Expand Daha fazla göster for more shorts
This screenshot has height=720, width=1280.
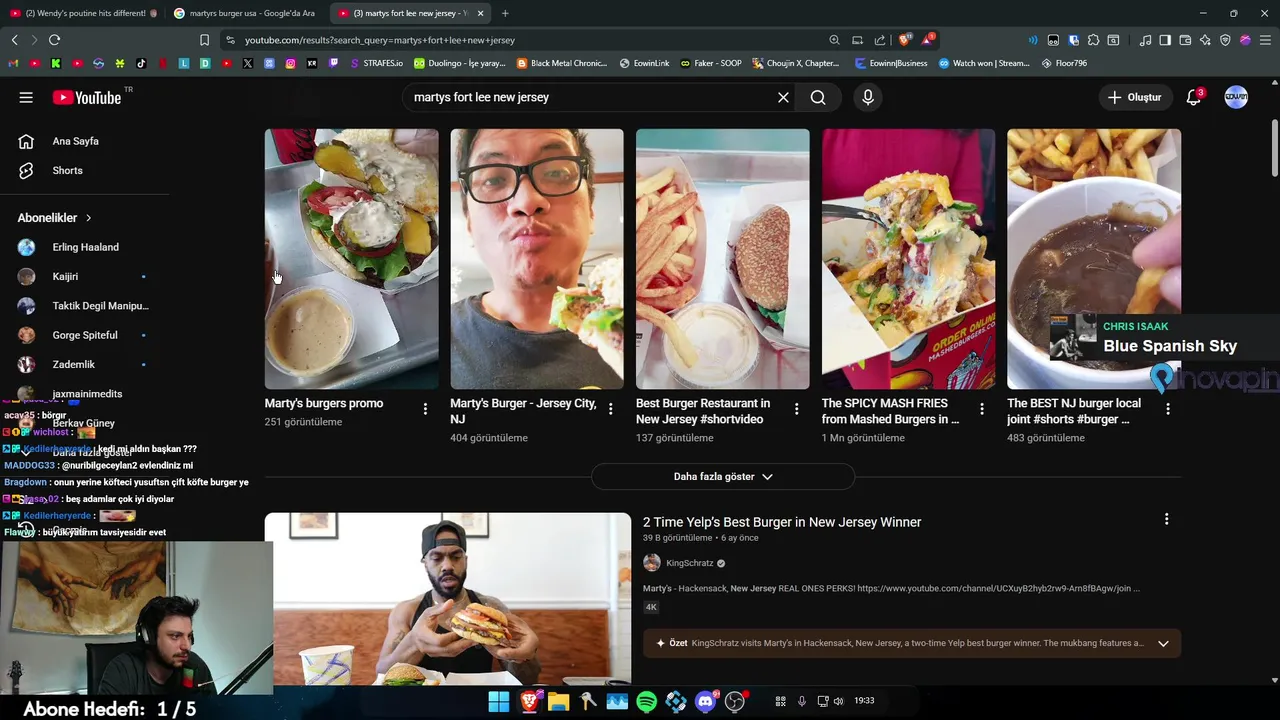[x=723, y=477]
